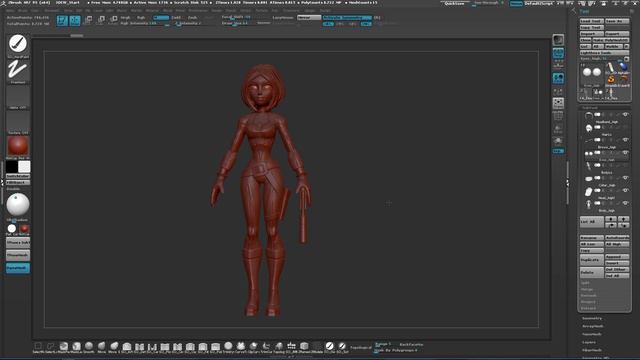The image size is (640, 360).
Task: Select the SelectLasso brush in bottom bar
Action: 51,347
